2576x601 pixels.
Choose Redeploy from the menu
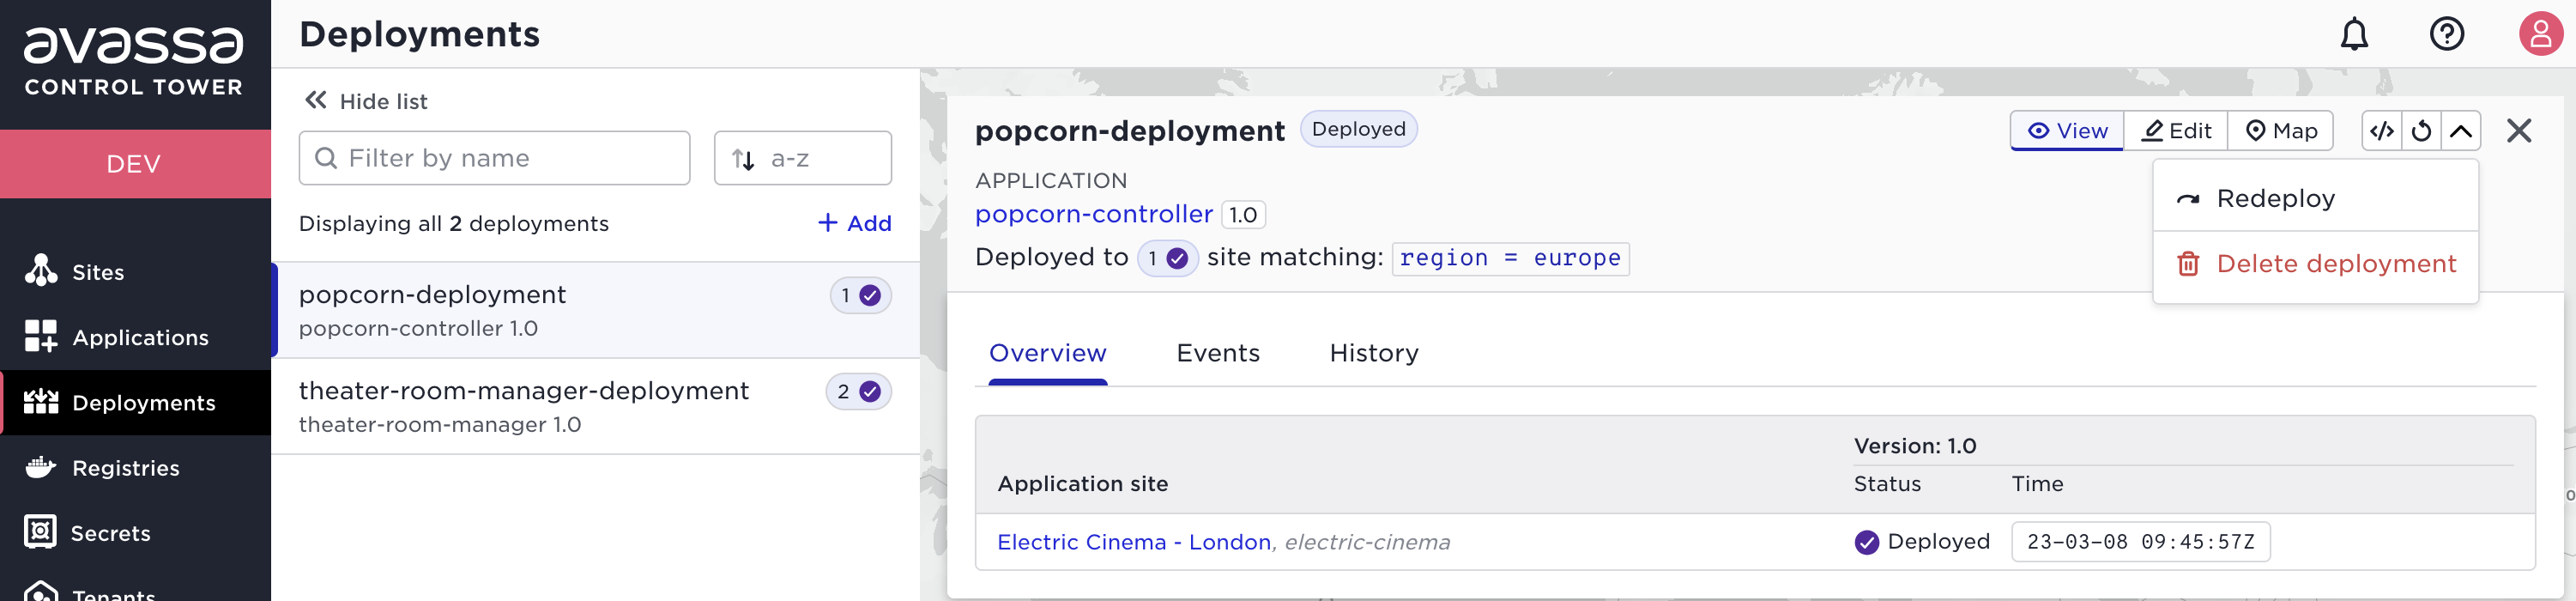coord(2316,198)
